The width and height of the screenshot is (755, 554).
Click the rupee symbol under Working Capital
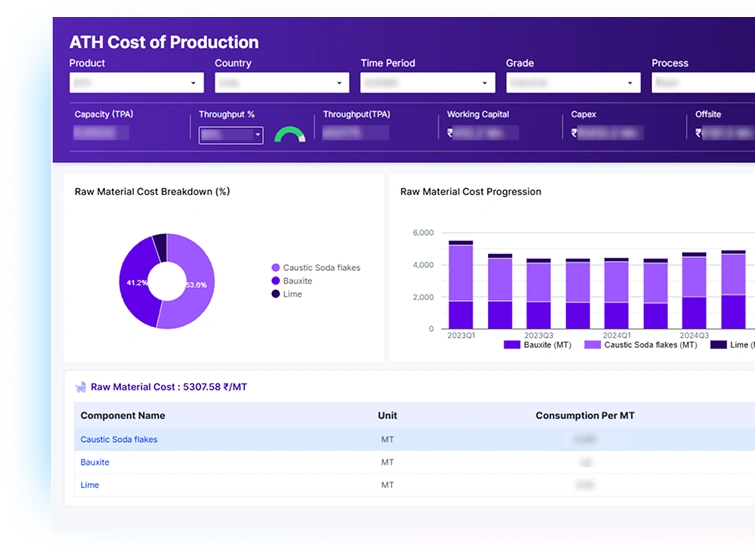450,133
